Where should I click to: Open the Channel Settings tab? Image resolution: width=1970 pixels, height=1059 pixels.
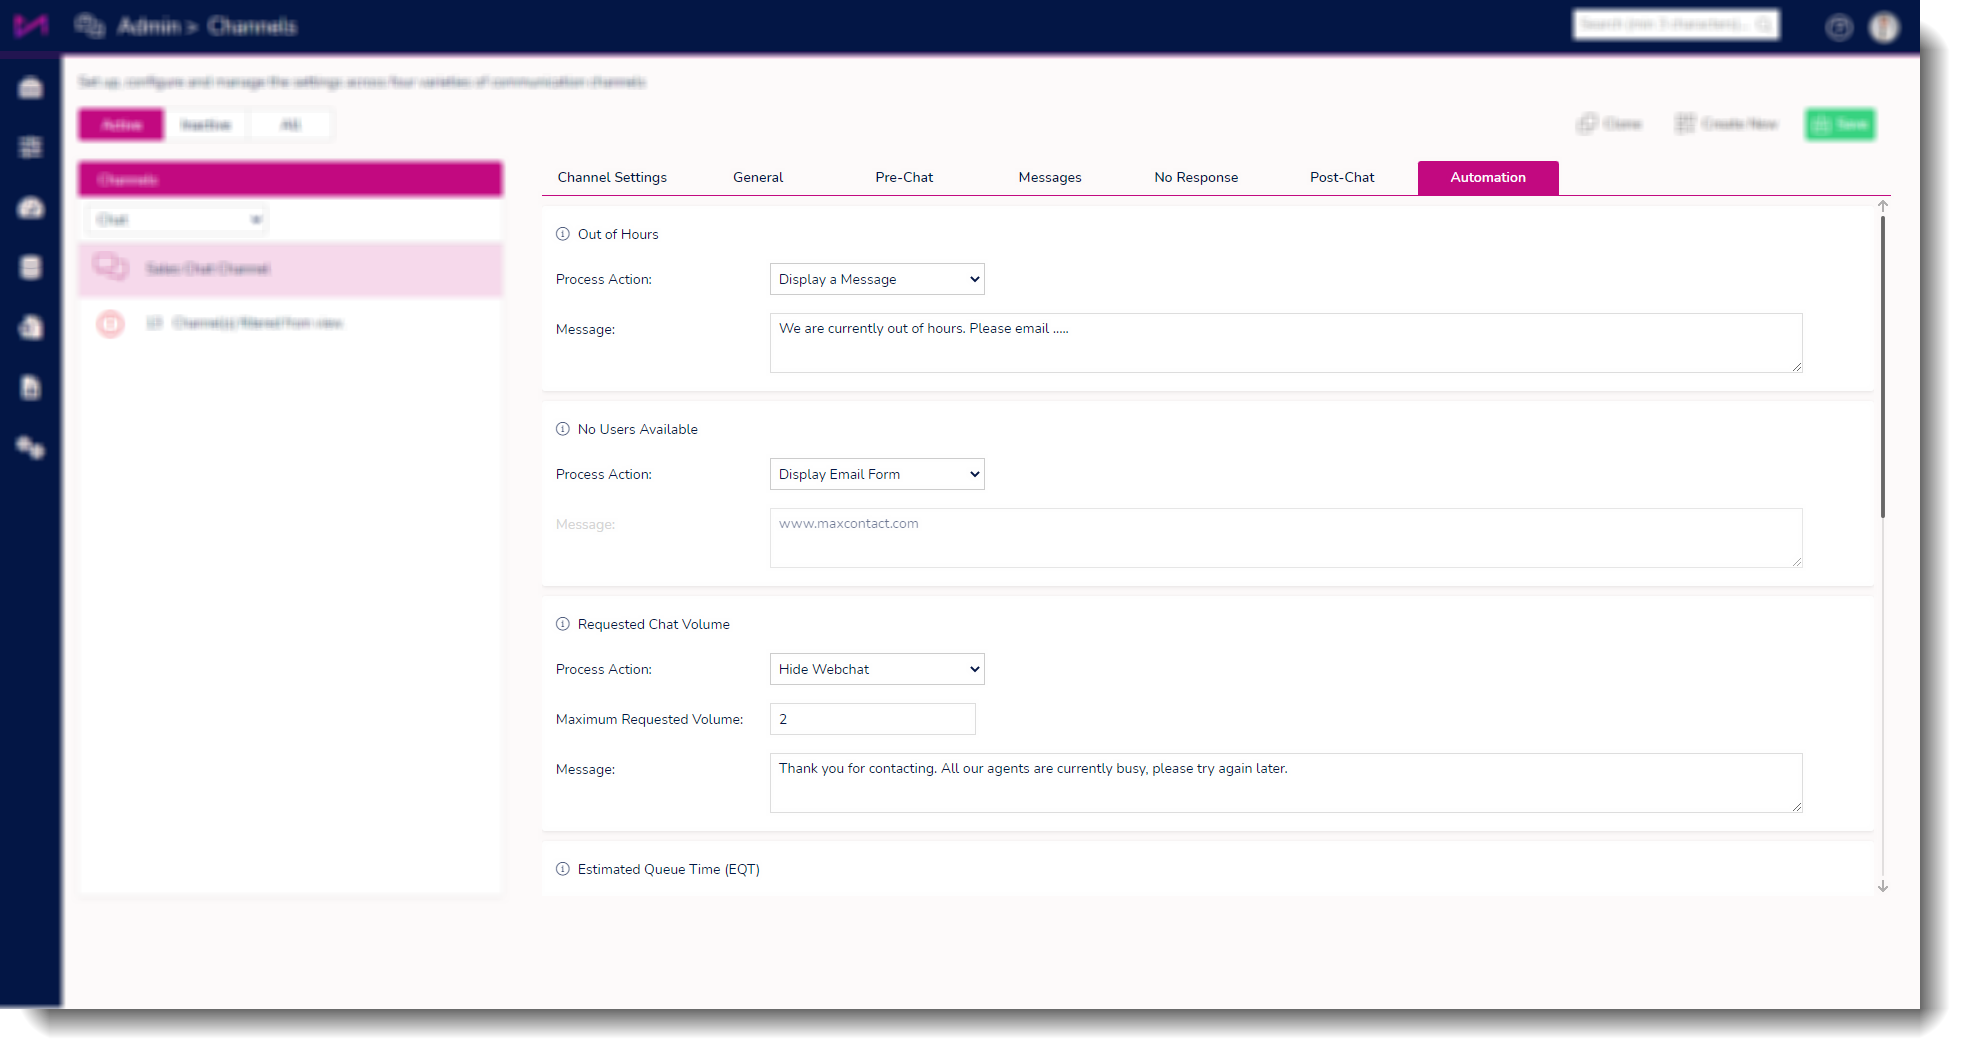point(612,177)
